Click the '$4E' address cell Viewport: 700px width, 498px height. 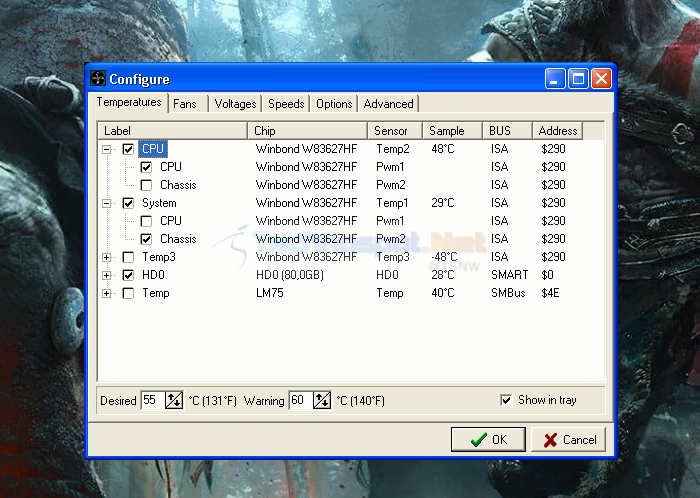pos(550,293)
